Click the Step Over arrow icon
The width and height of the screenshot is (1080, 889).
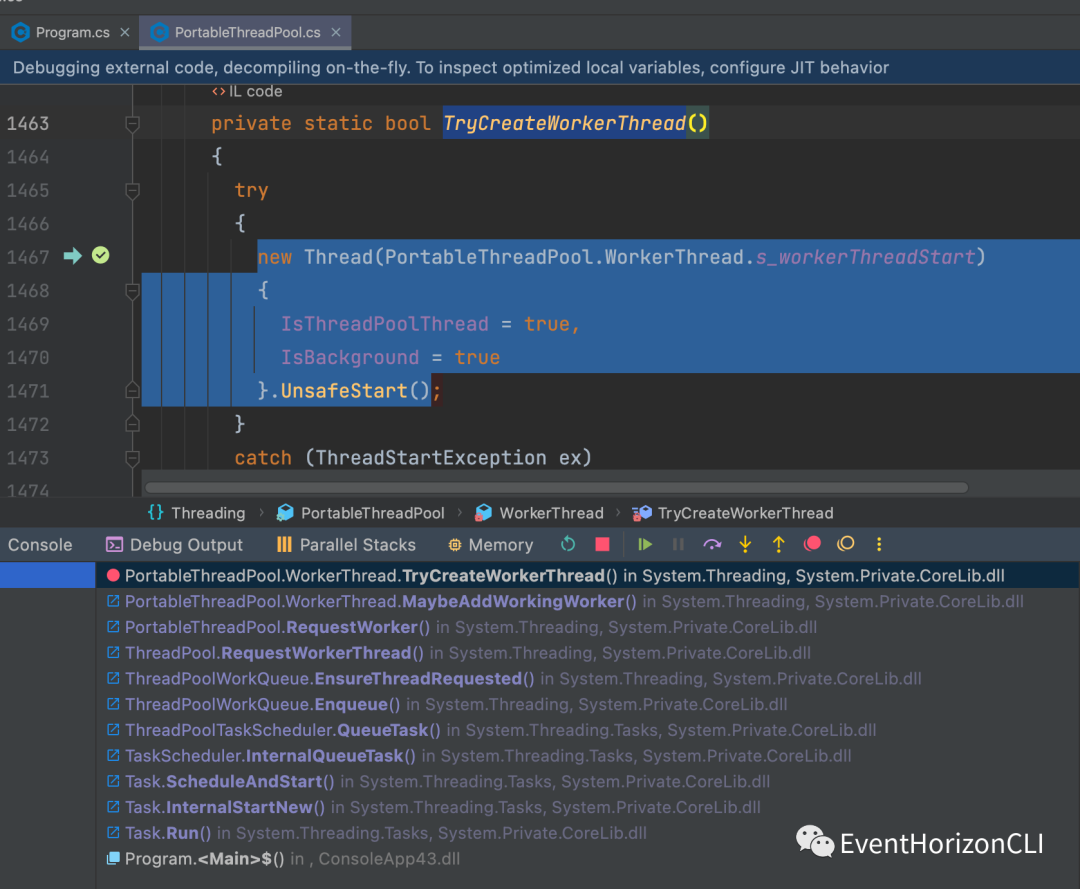[x=712, y=545]
